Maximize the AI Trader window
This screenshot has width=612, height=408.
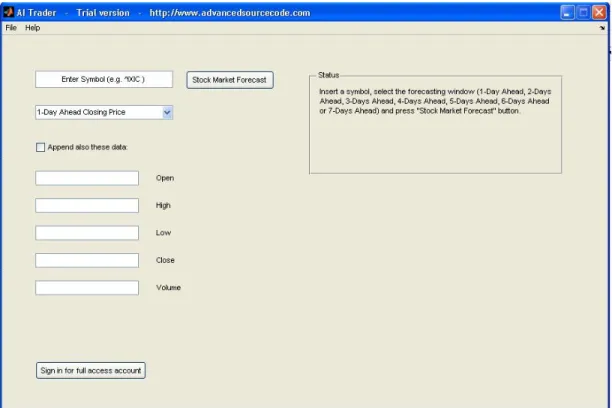pyautogui.click(x=583, y=12)
